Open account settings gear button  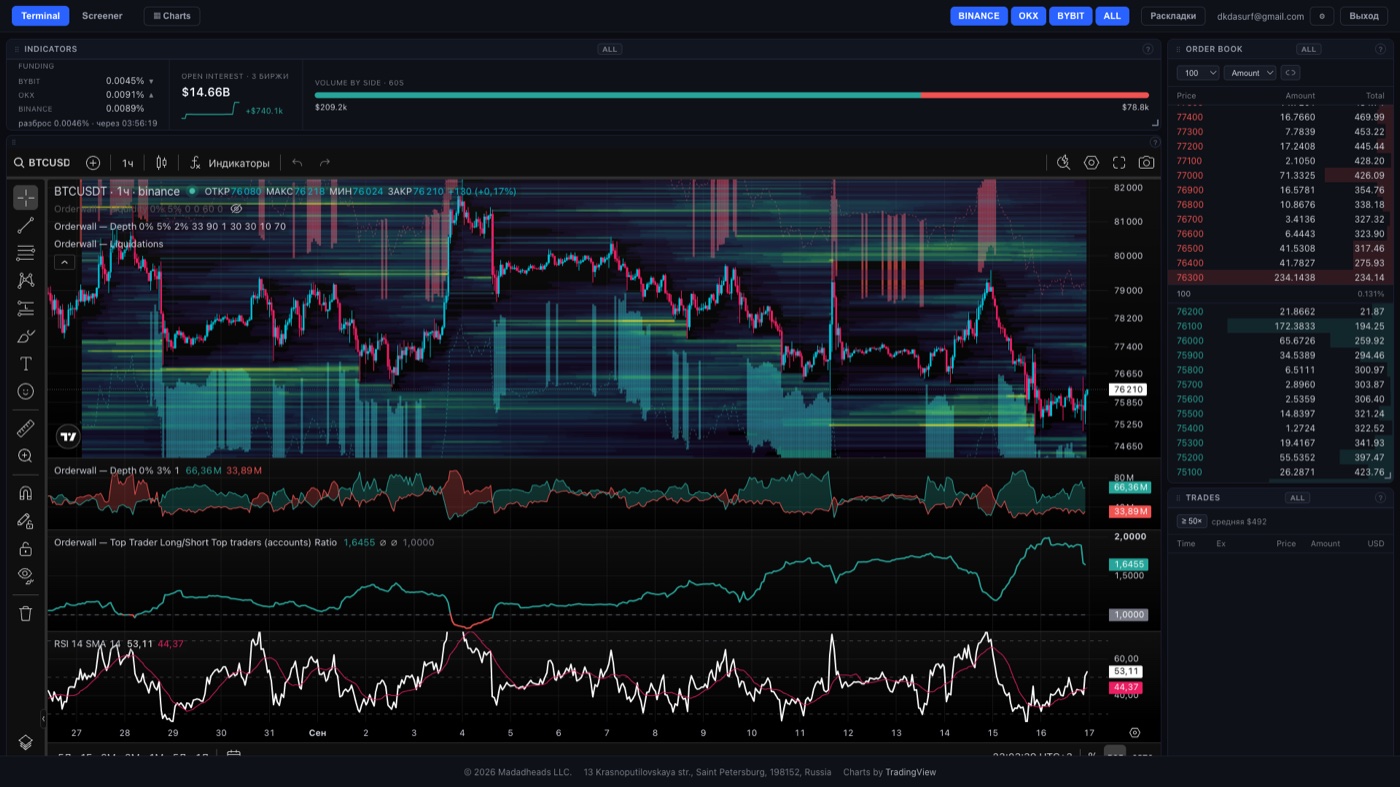[x=1322, y=16]
